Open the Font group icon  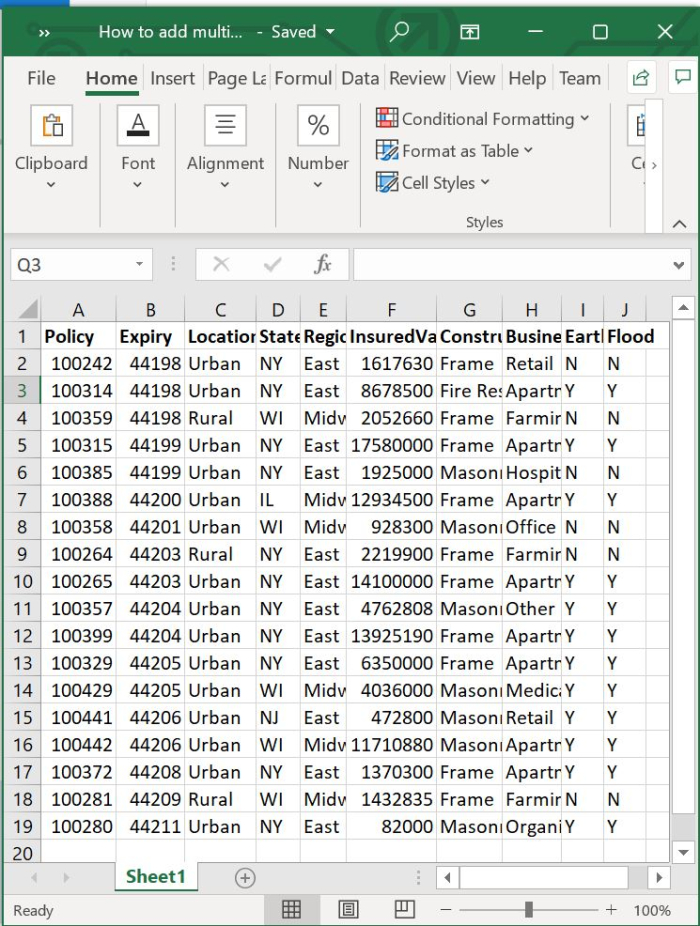click(138, 125)
